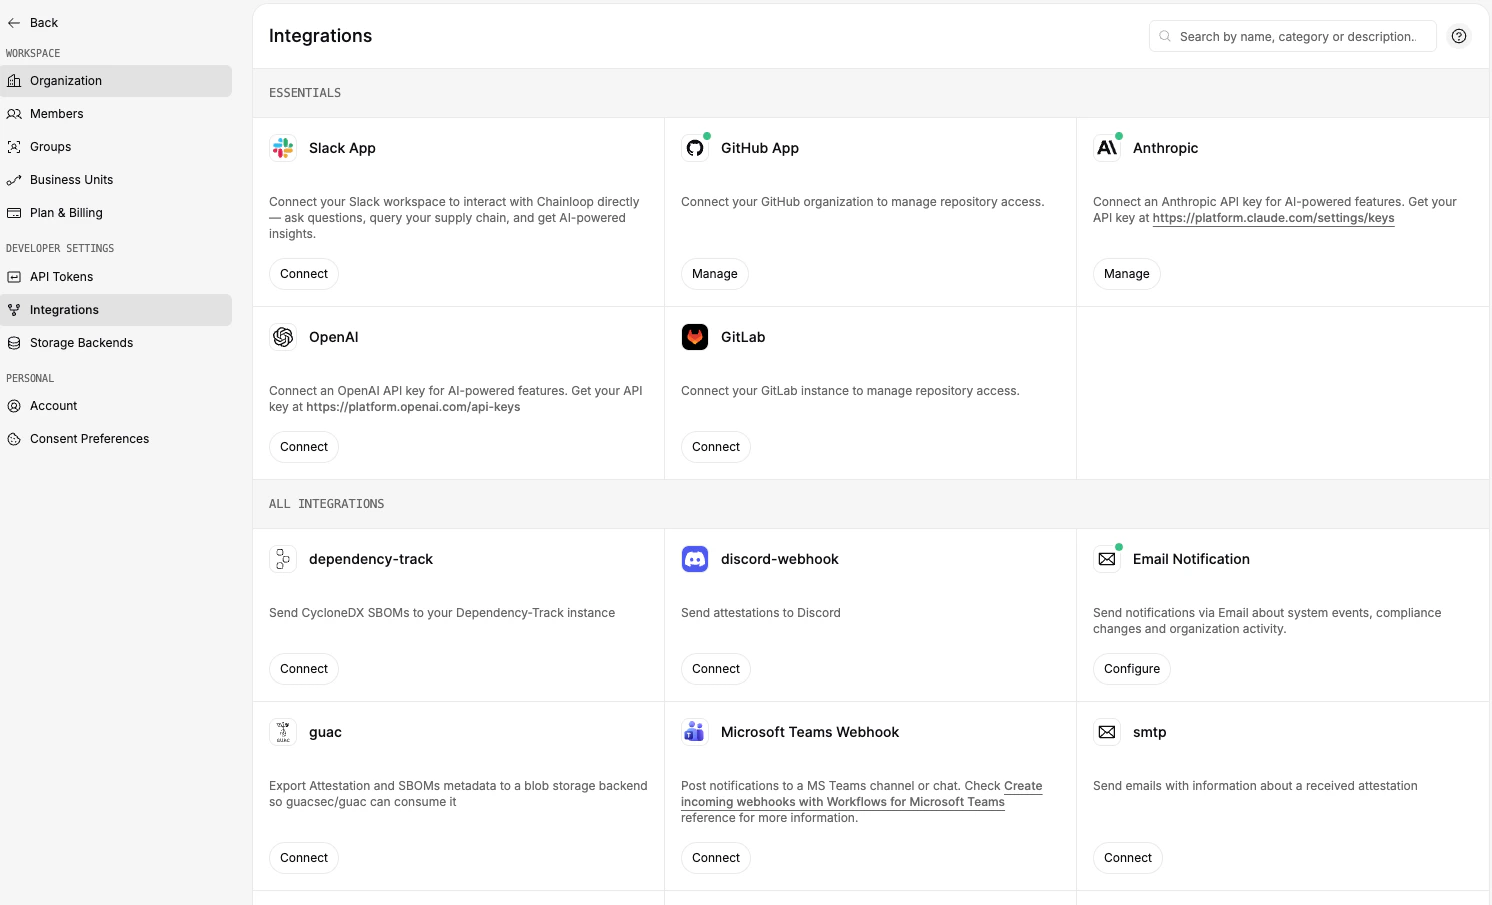Click the GitLab fox logo

pyautogui.click(x=695, y=337)
